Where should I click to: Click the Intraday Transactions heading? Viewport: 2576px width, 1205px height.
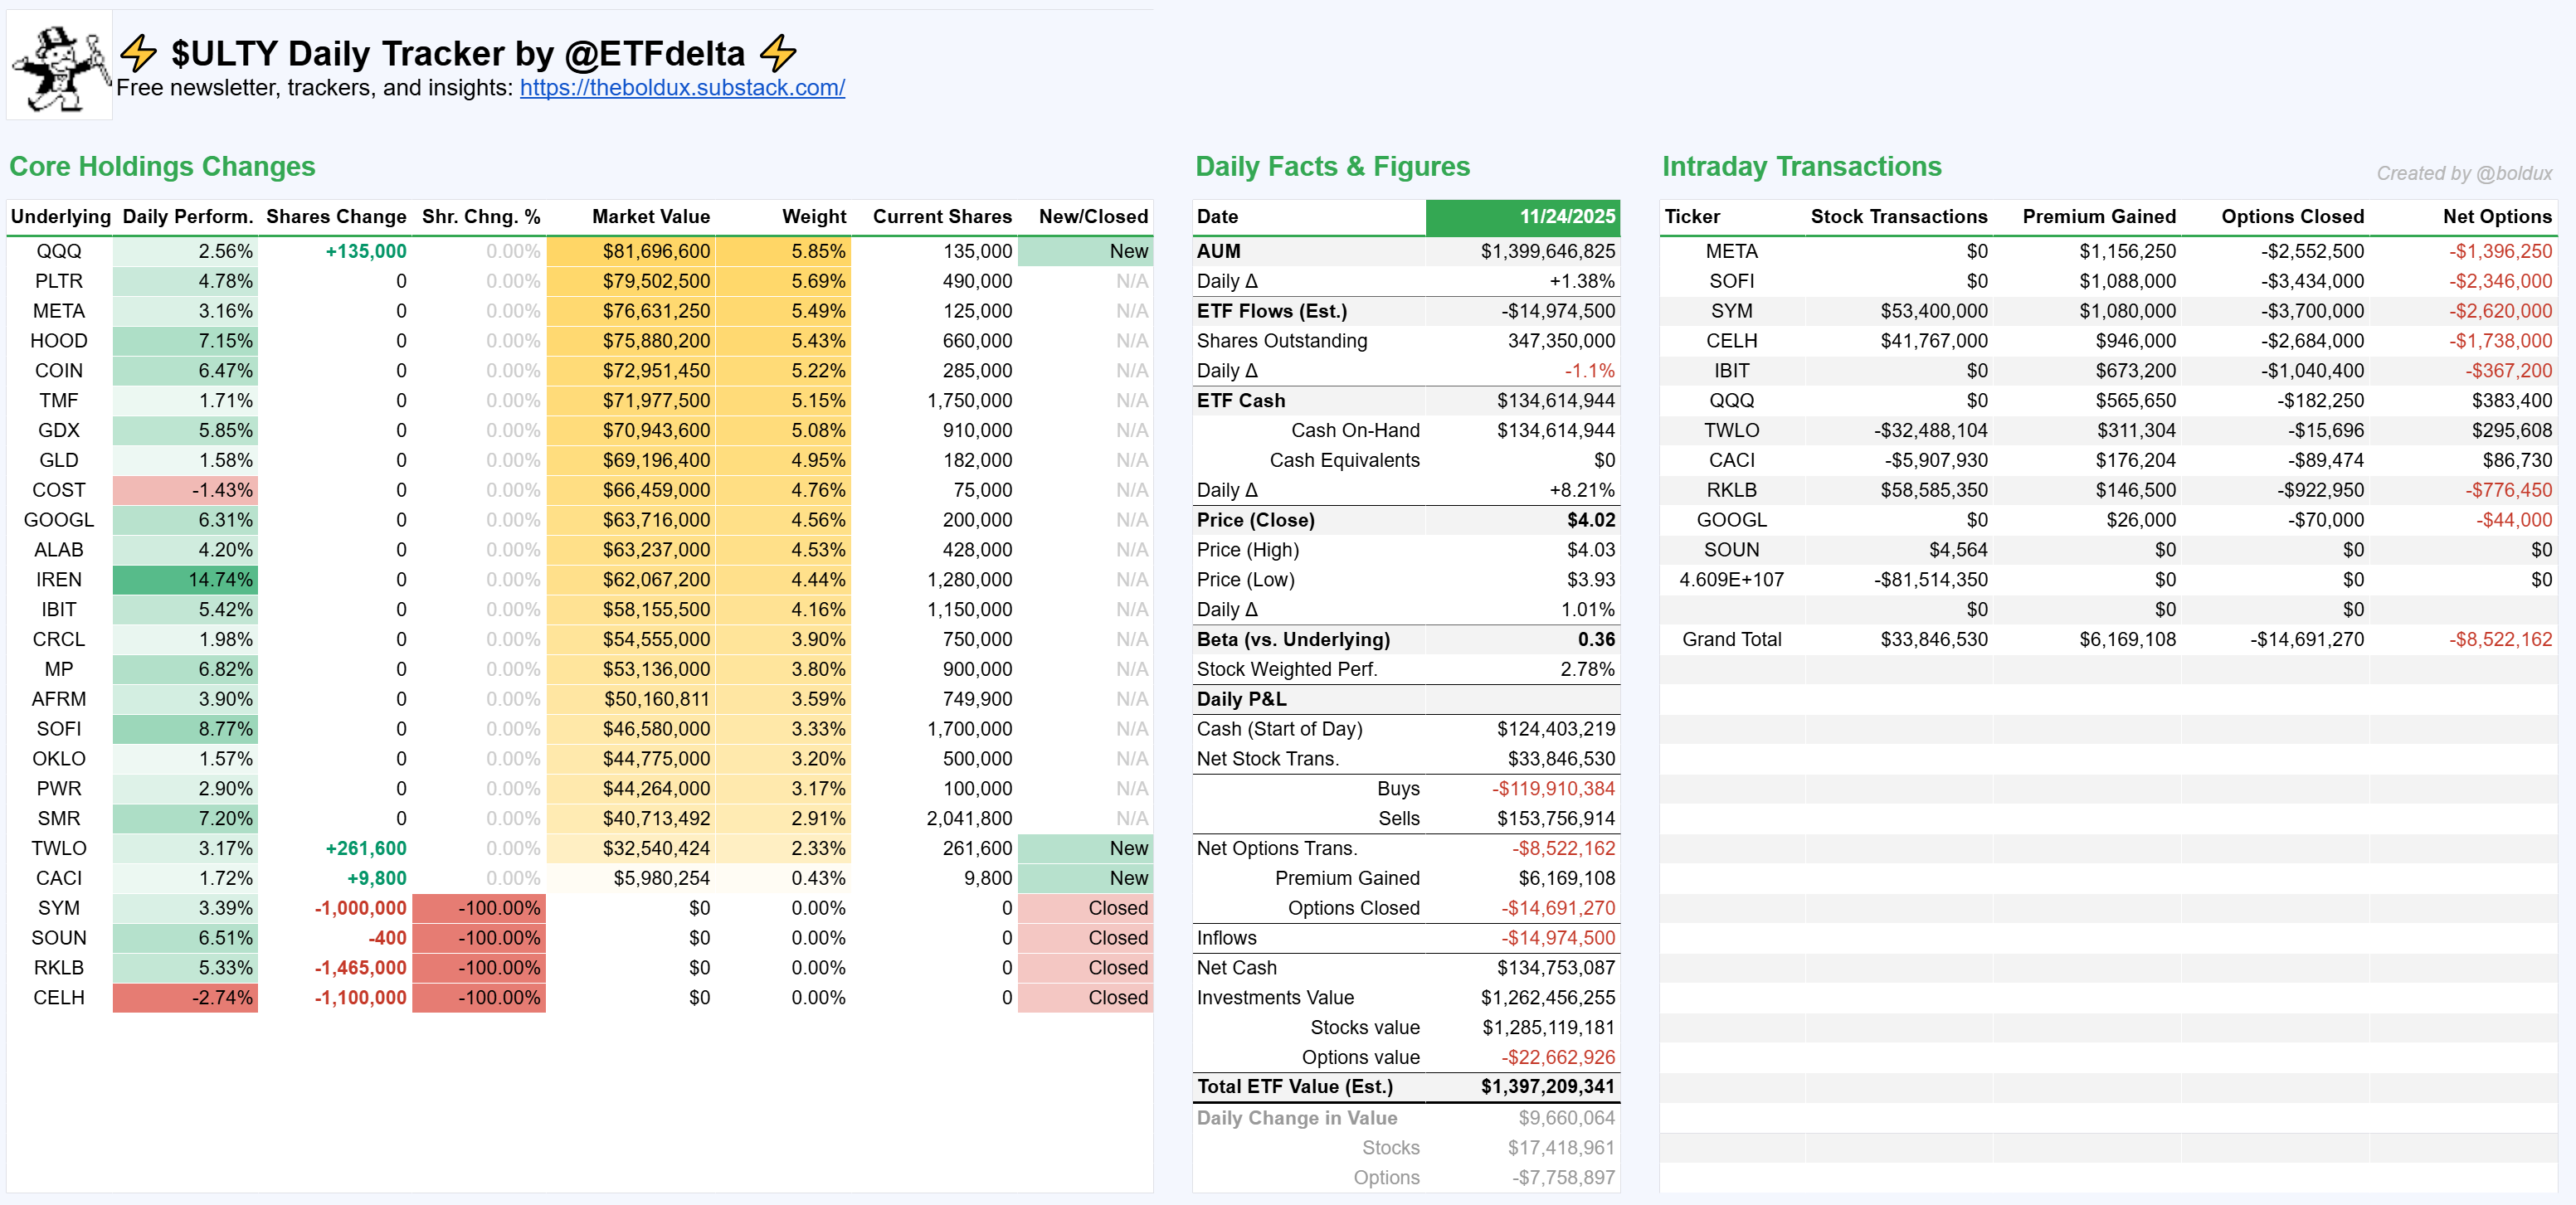click(x=1801, y=167)
